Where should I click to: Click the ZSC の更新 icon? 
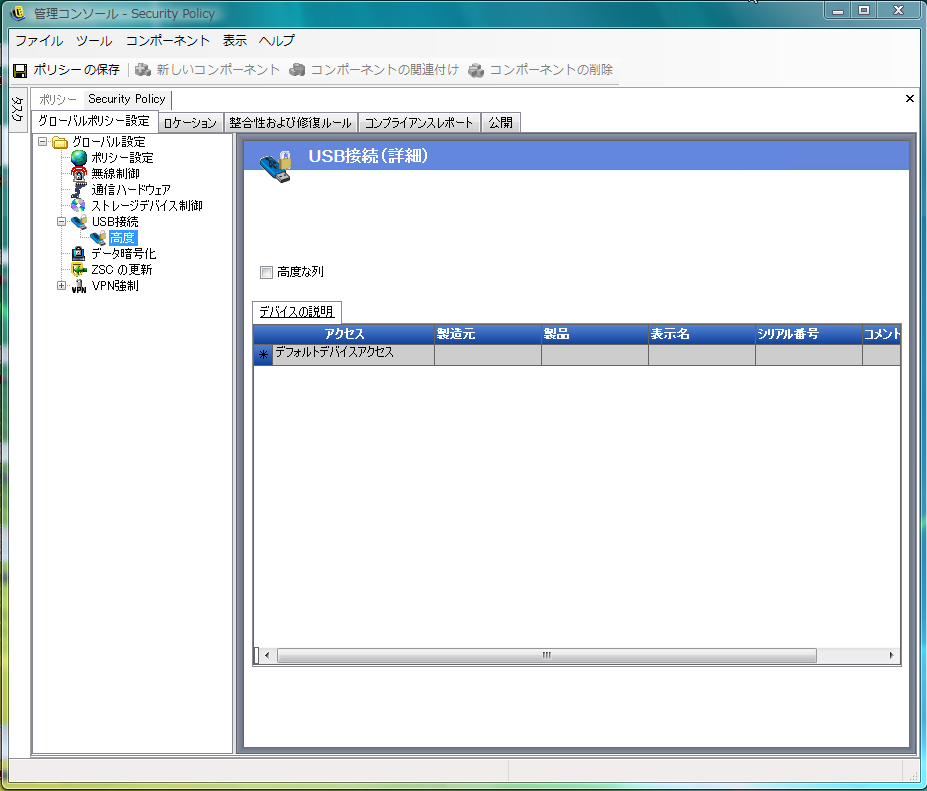79,270
